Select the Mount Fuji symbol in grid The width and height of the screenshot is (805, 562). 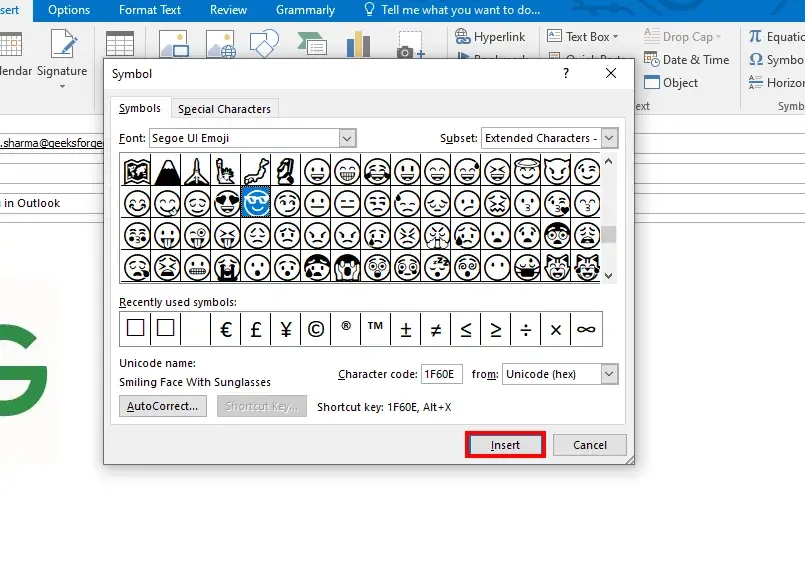click(167, 171)
